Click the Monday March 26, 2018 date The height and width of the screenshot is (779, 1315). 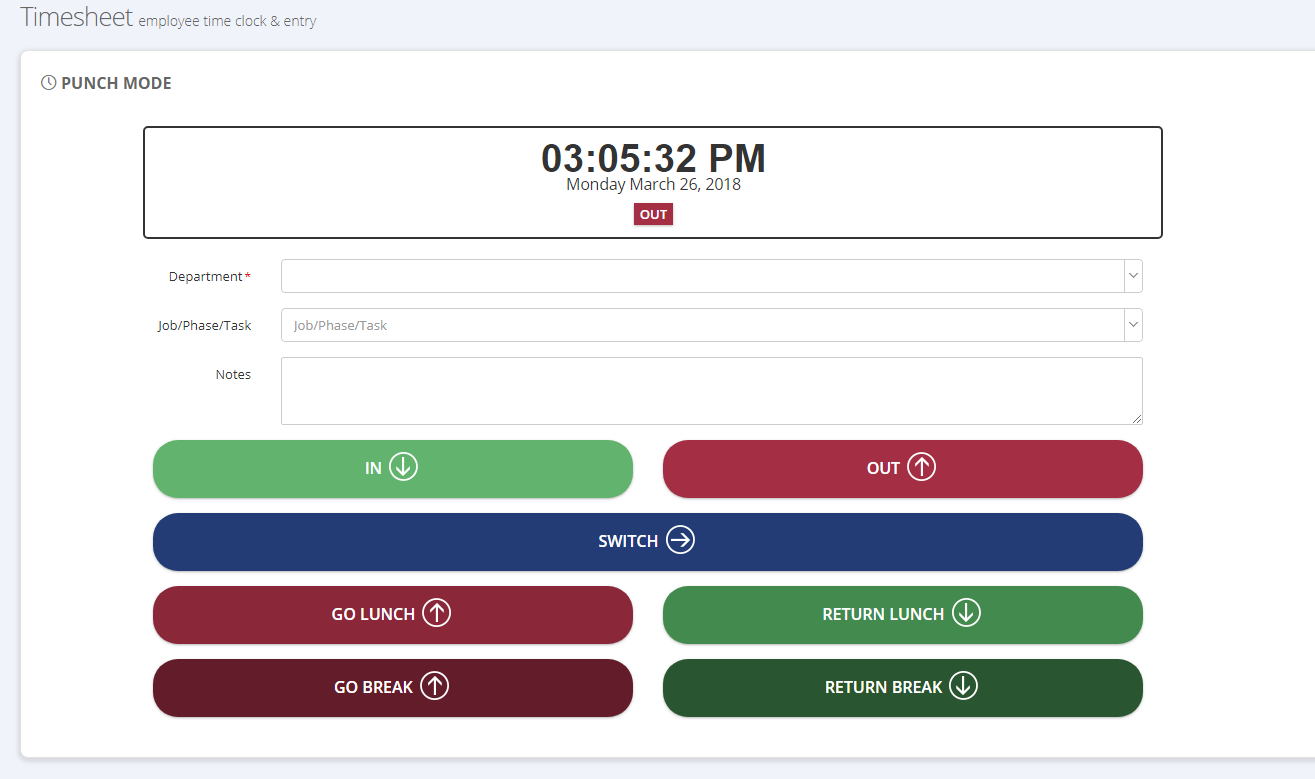[x=653, y=185]
